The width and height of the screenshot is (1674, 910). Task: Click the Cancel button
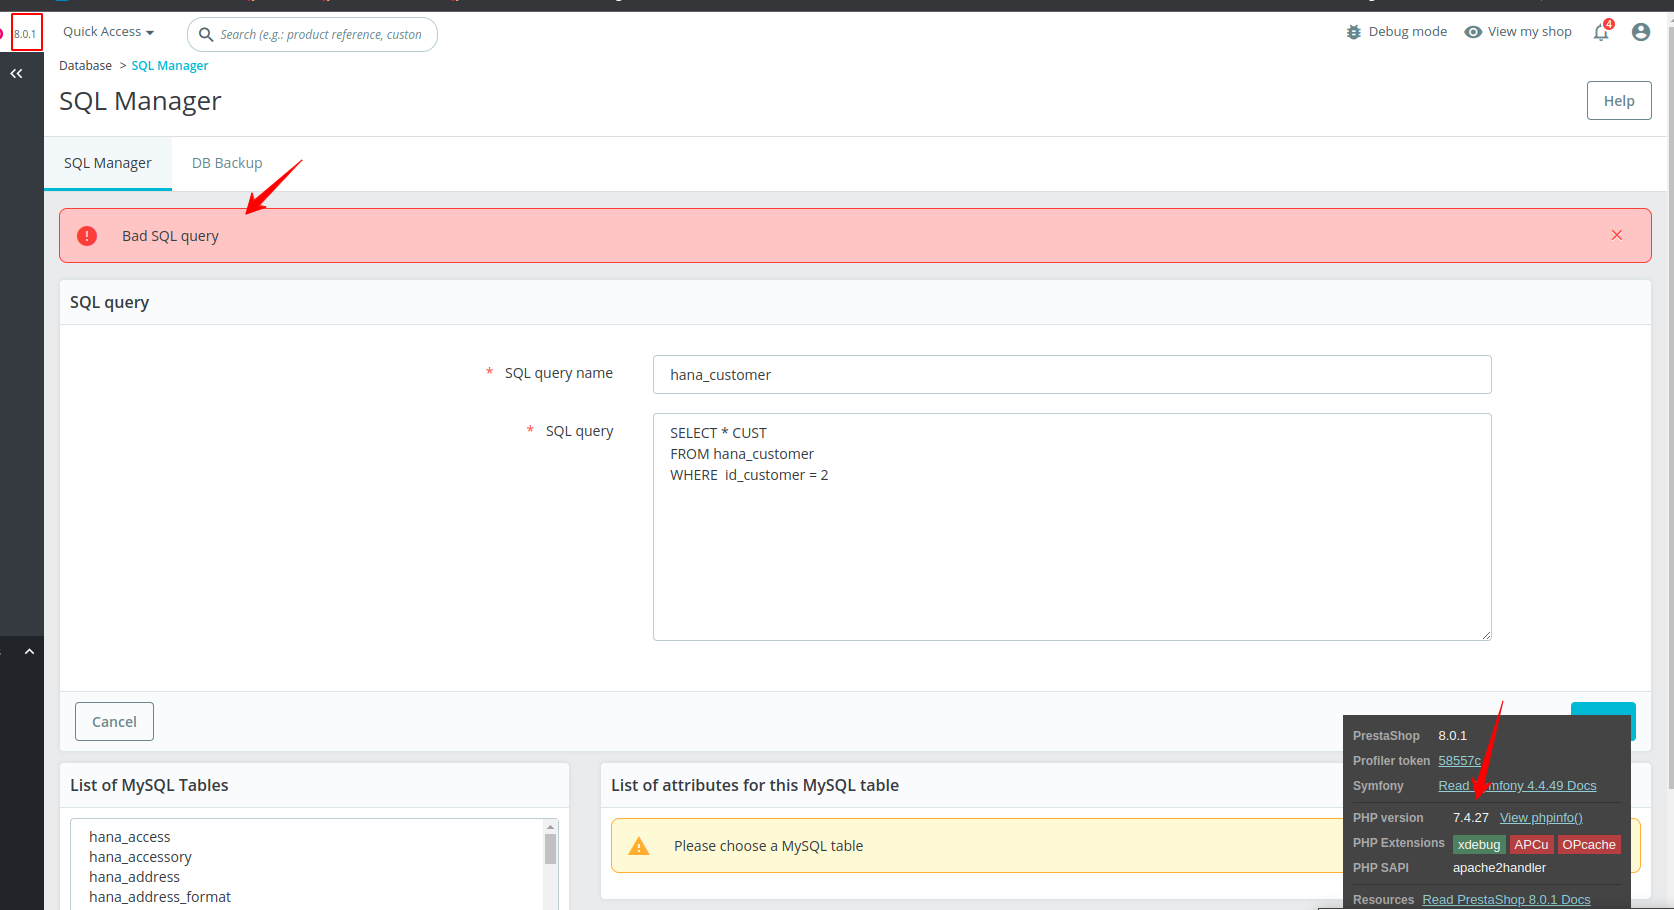pos(114,721)
